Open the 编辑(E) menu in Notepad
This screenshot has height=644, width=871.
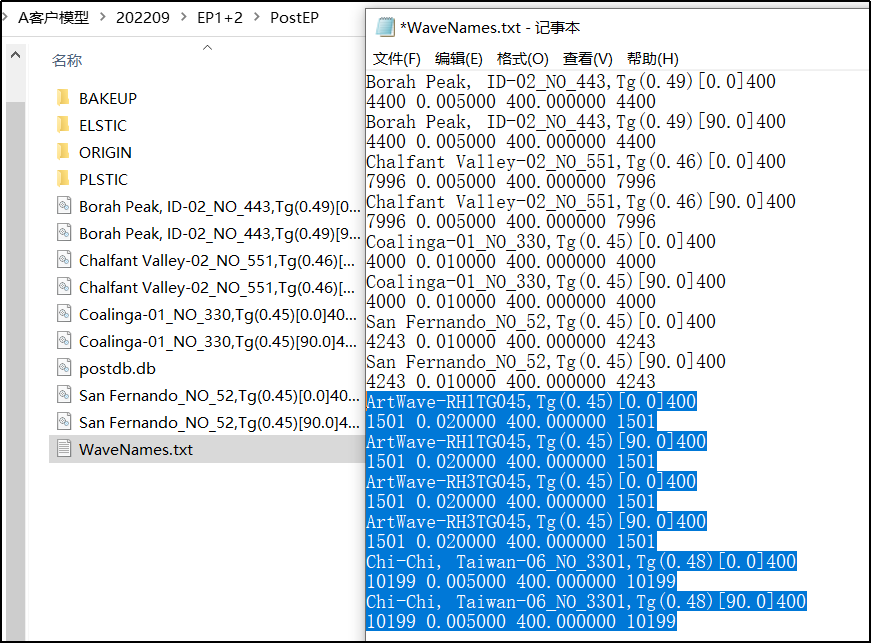(x=458, y=59)
